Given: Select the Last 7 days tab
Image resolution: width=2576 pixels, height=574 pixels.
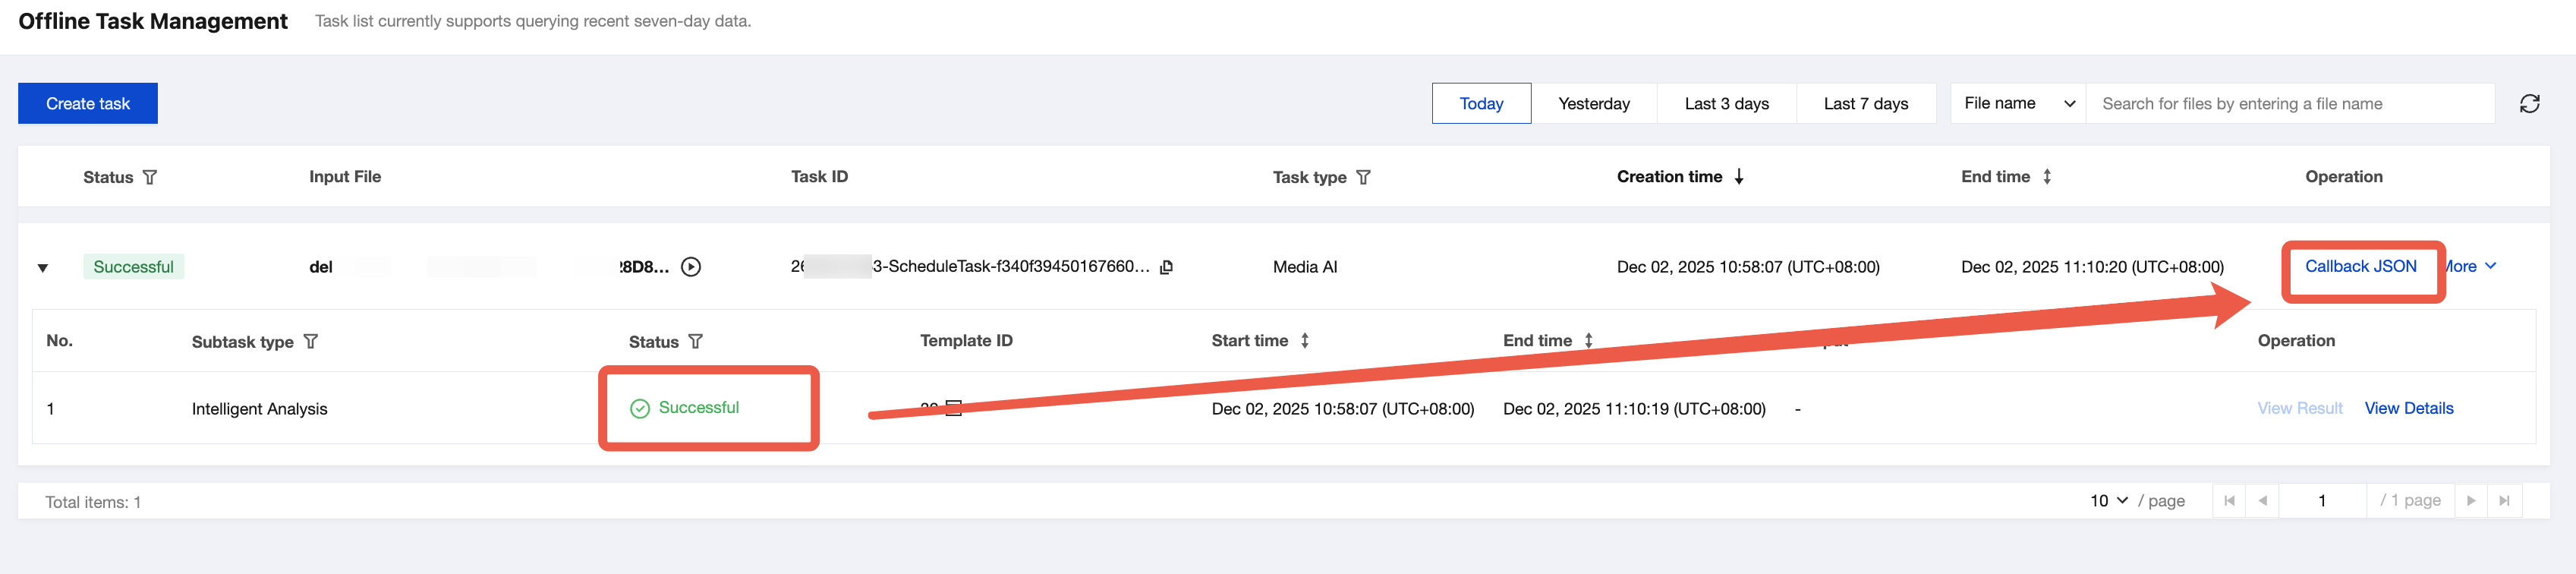Looking at the screenshot, I should click(x=1865, y=104).
